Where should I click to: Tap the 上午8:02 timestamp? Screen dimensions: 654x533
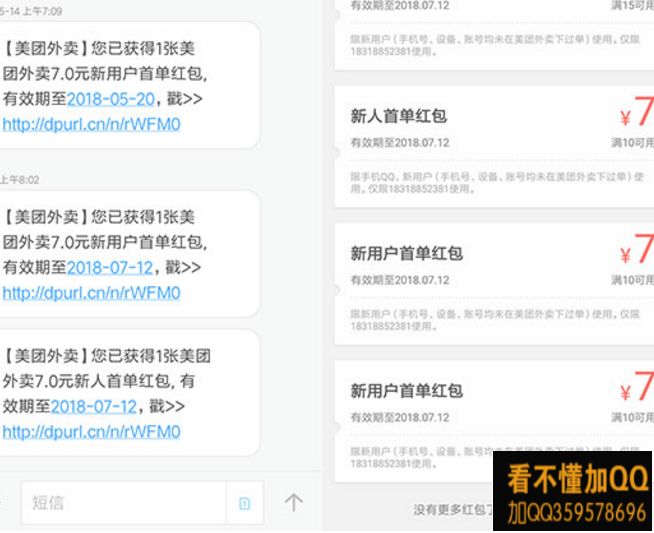(20, 180)
